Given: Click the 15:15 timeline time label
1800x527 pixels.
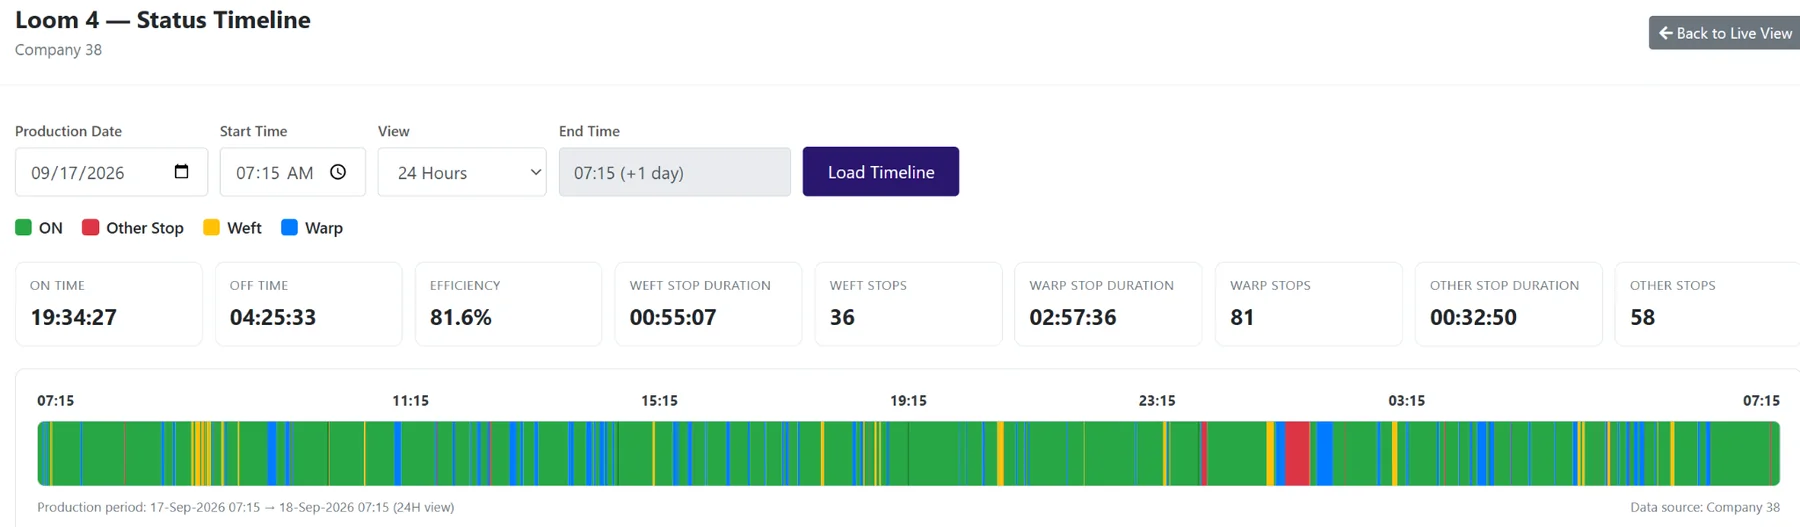Looking at the screenshot, I should pos(659,400).
